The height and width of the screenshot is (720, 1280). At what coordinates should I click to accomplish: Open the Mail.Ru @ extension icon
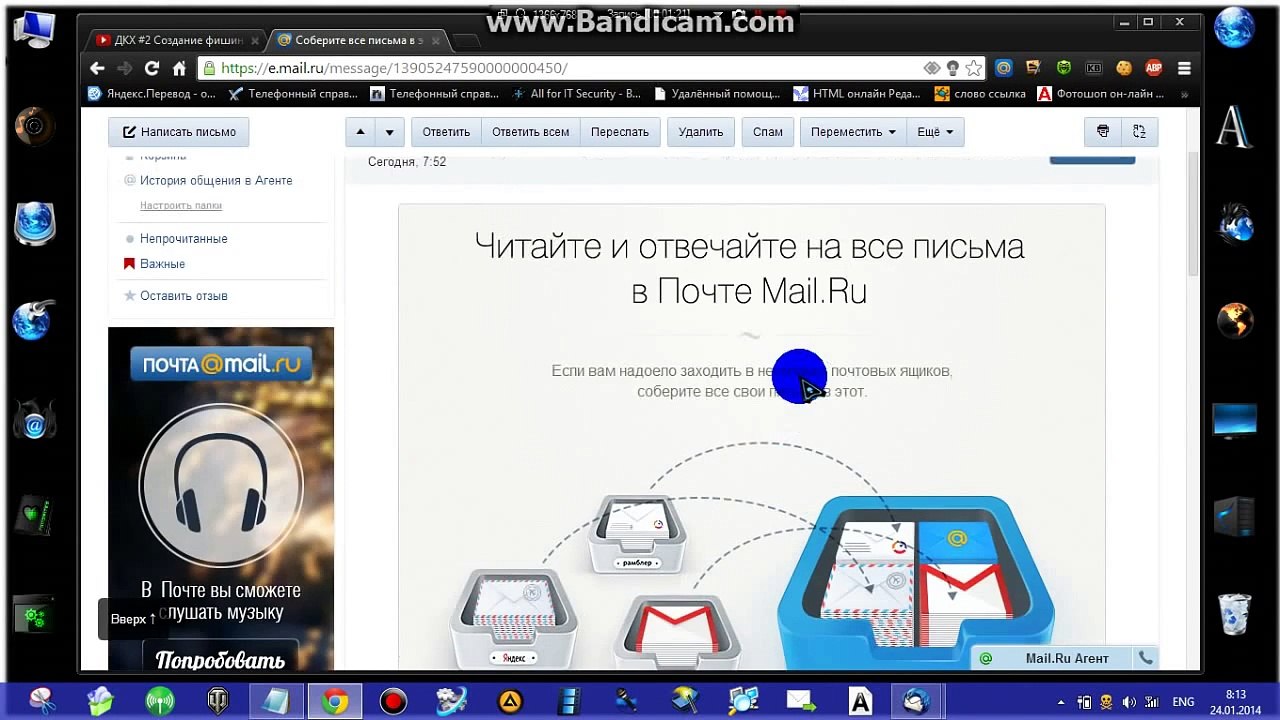[1004, 68]
